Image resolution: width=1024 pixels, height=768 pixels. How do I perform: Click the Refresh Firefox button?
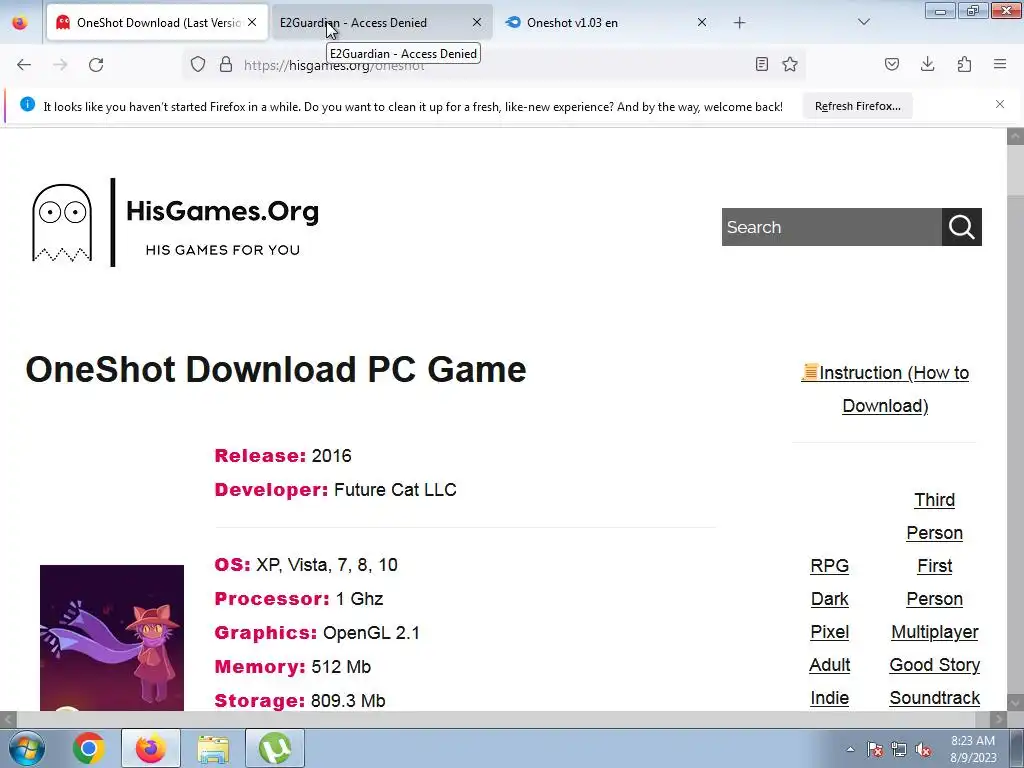(x=857, y=106)
